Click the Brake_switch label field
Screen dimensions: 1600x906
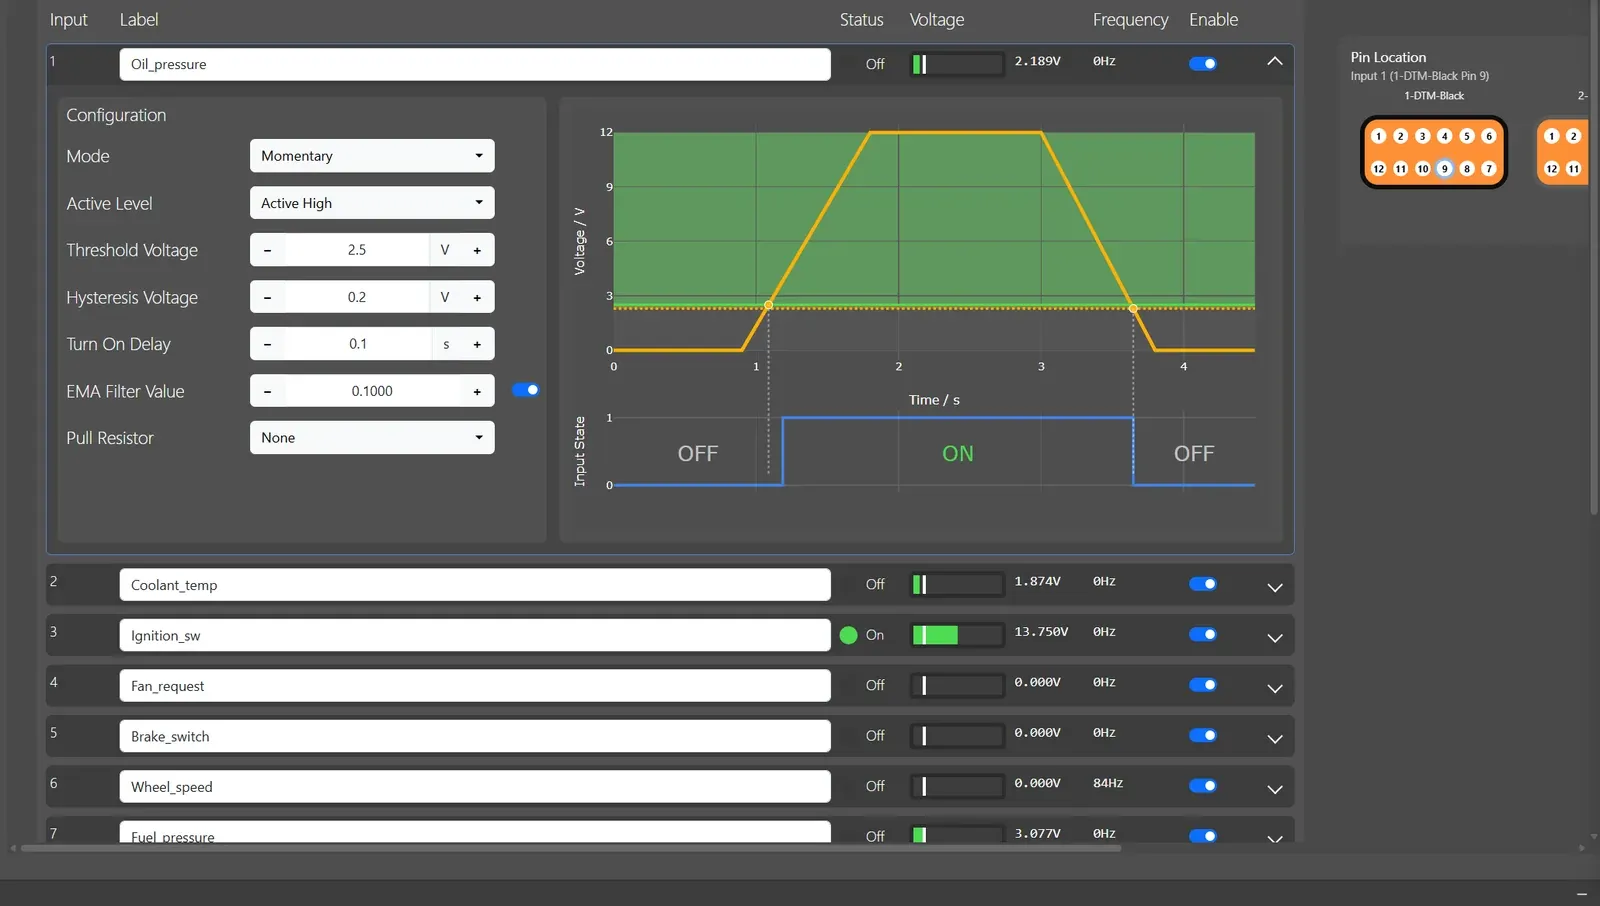tap(475, 736)
